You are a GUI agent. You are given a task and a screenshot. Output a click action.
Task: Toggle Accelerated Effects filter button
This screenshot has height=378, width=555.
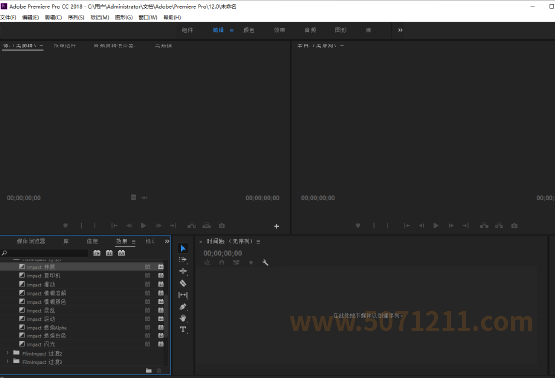tap(97, 253)
